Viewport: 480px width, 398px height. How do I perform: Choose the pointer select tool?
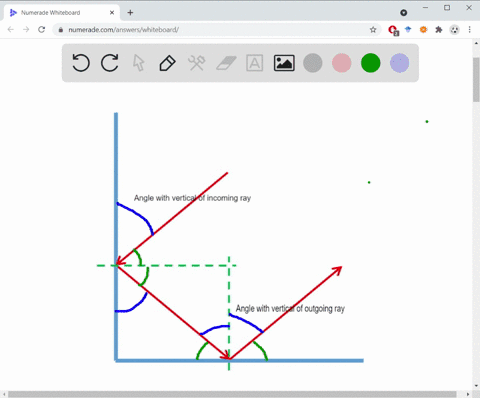coord(138,63)
